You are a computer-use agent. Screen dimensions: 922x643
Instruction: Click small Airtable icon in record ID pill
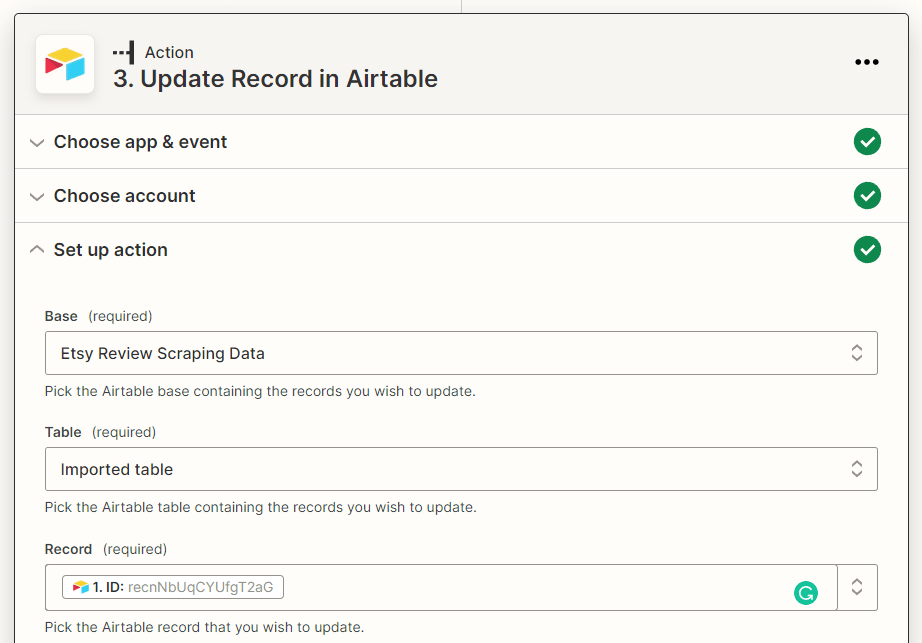pyautogui.click(x=81, y=587)
